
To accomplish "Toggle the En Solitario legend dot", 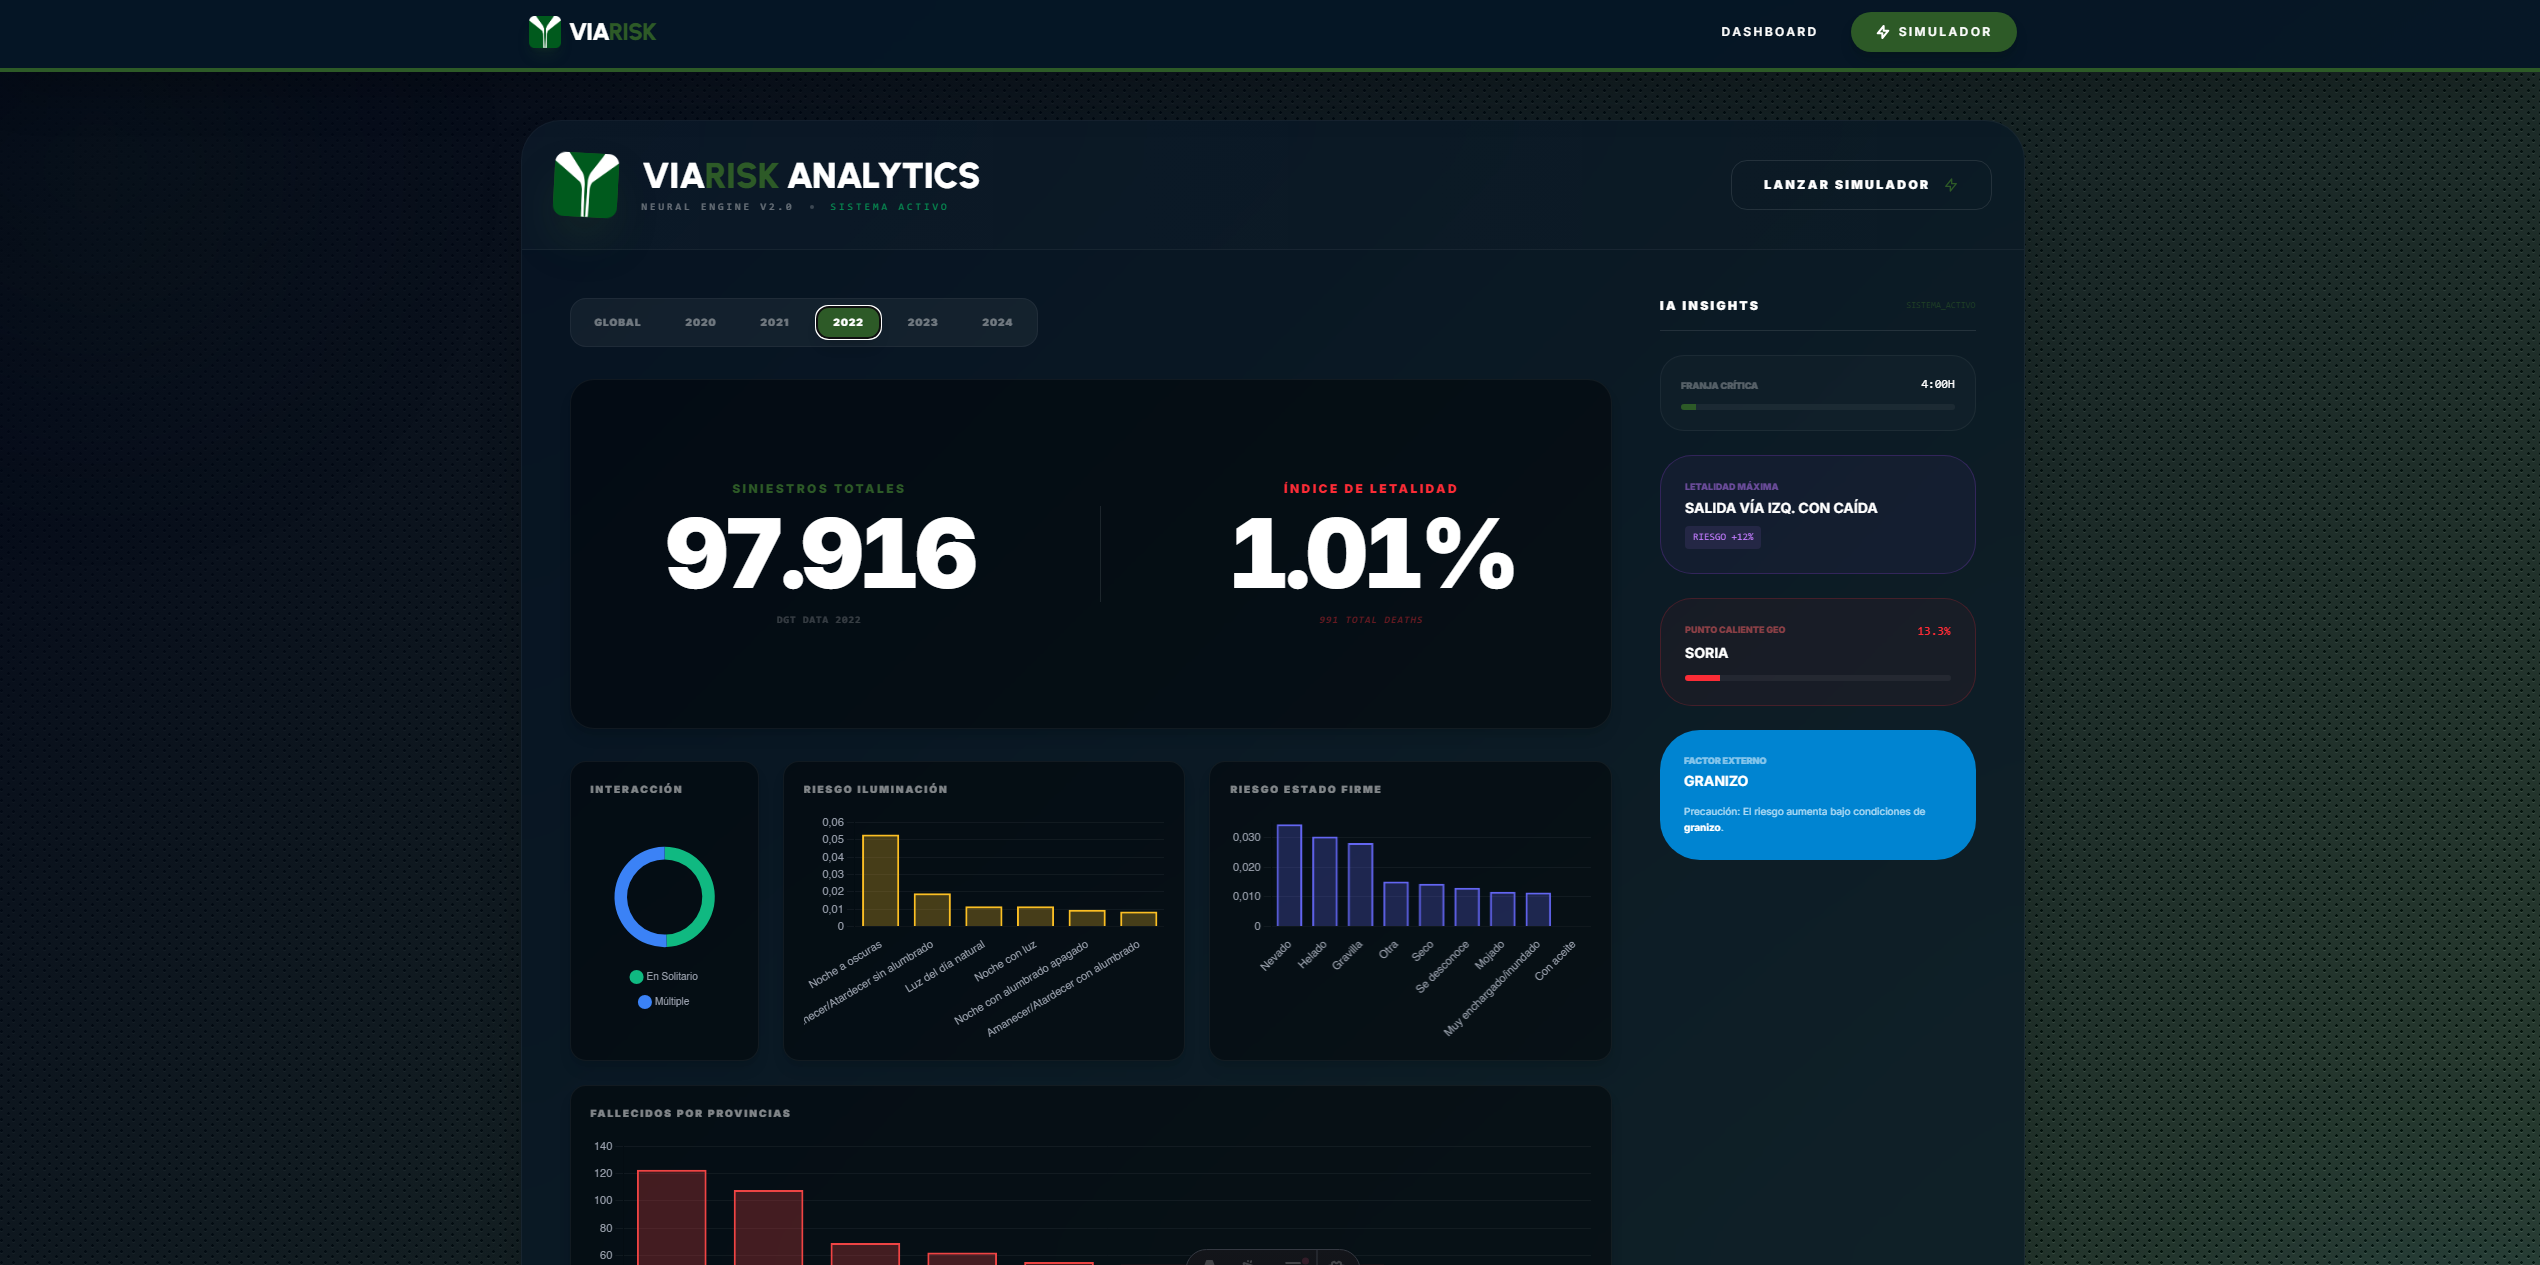I will tap(636, 977).
